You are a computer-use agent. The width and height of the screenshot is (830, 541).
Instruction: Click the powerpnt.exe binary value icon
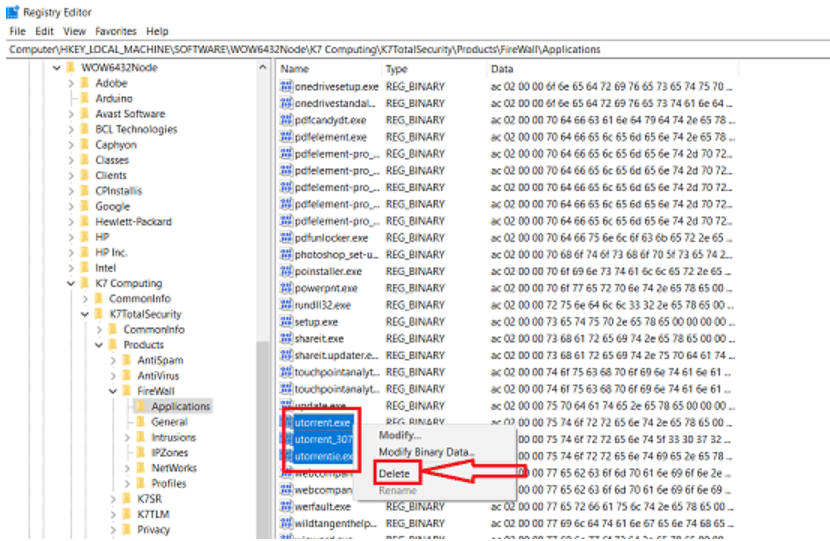click(286, 288)
